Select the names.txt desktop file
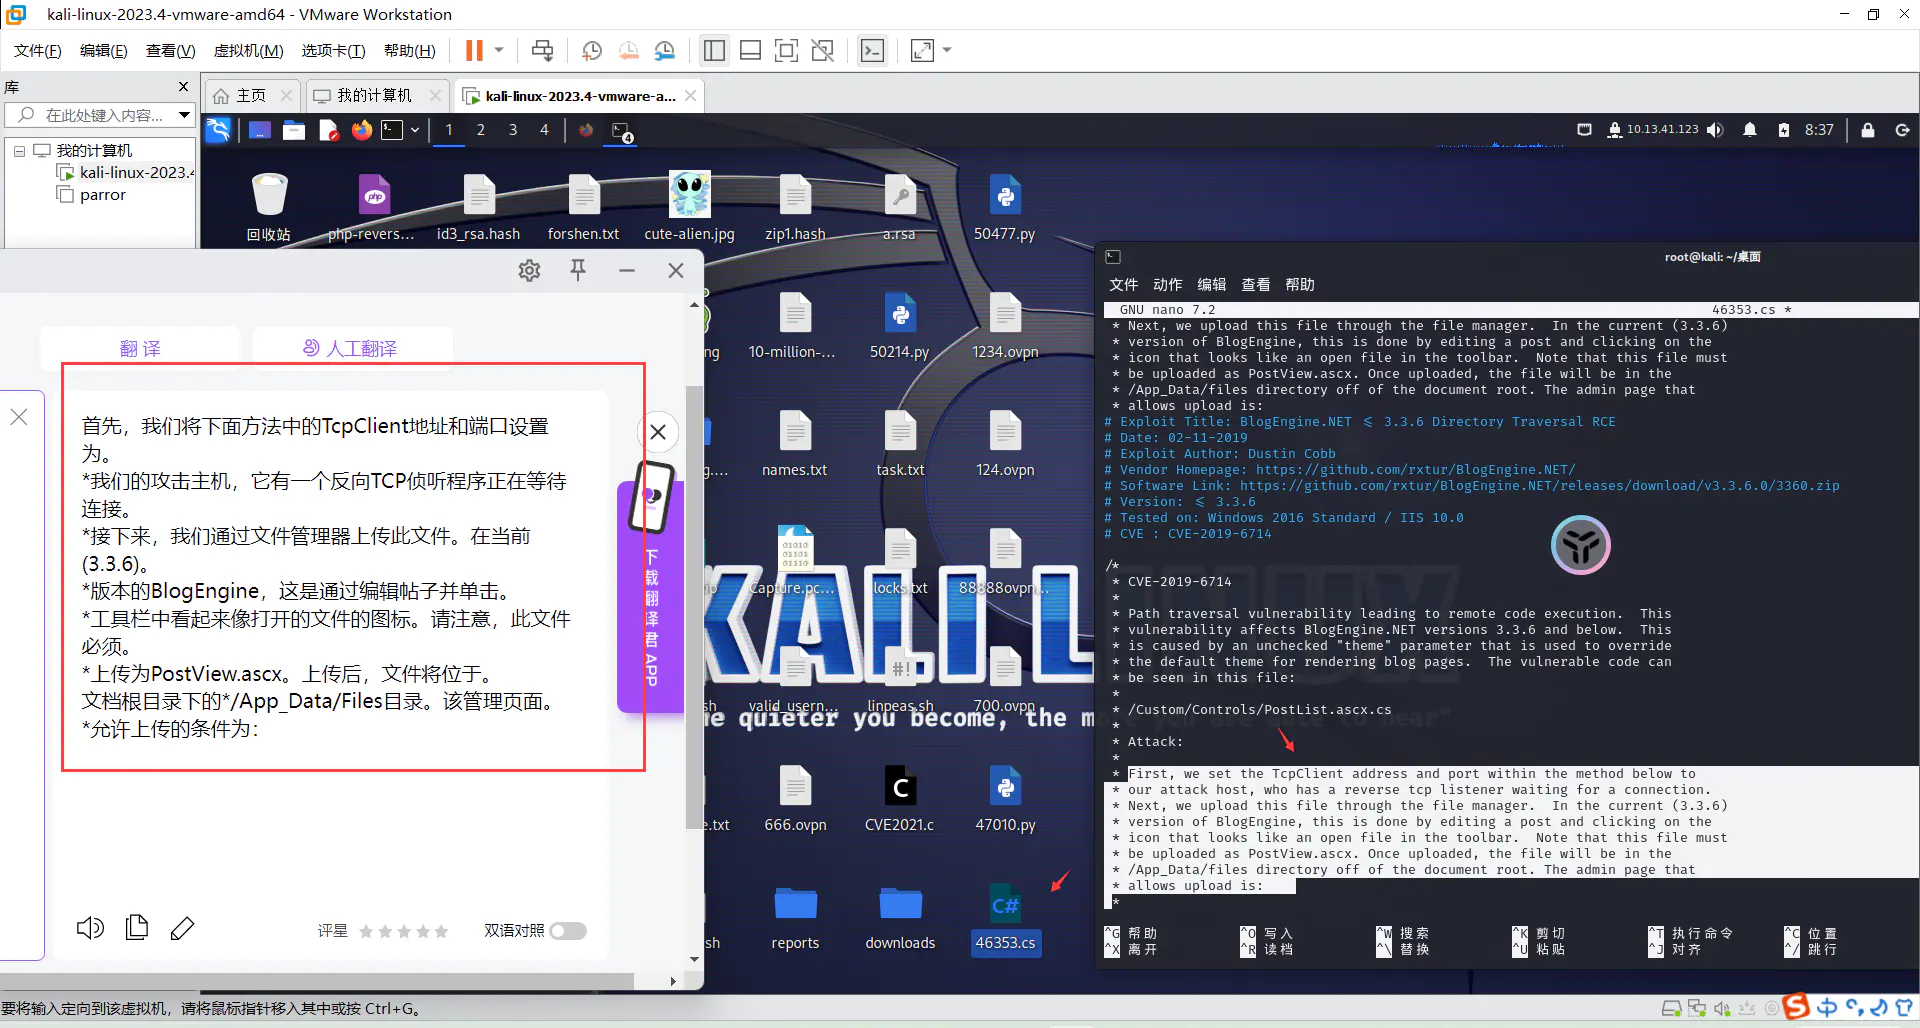This screenshot has width=1920, height=1028. point(795,444)
